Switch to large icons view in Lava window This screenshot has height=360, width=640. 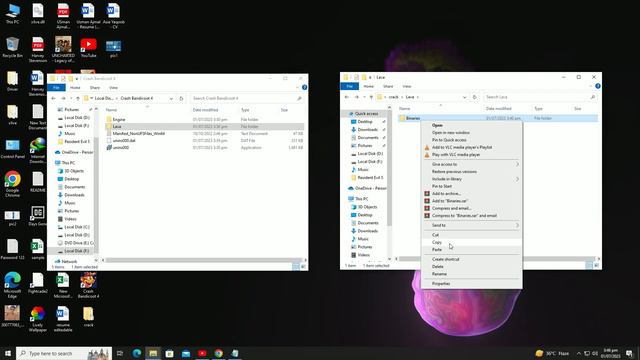coord(596,265)
